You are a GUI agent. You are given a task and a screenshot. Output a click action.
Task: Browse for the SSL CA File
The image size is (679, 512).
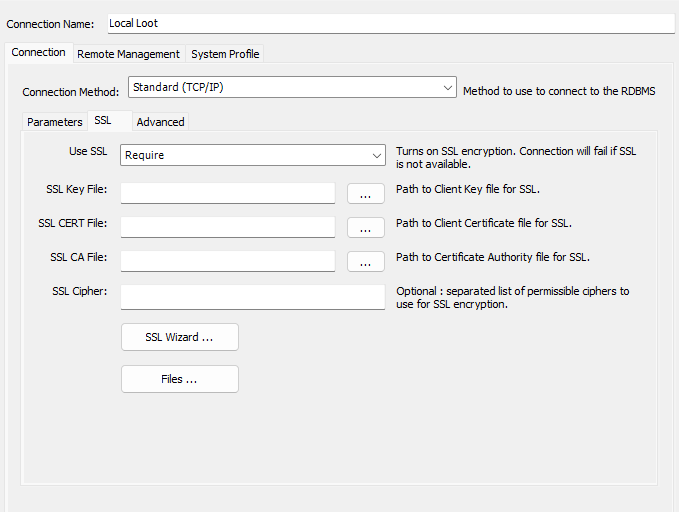click(x=366, y=262)
